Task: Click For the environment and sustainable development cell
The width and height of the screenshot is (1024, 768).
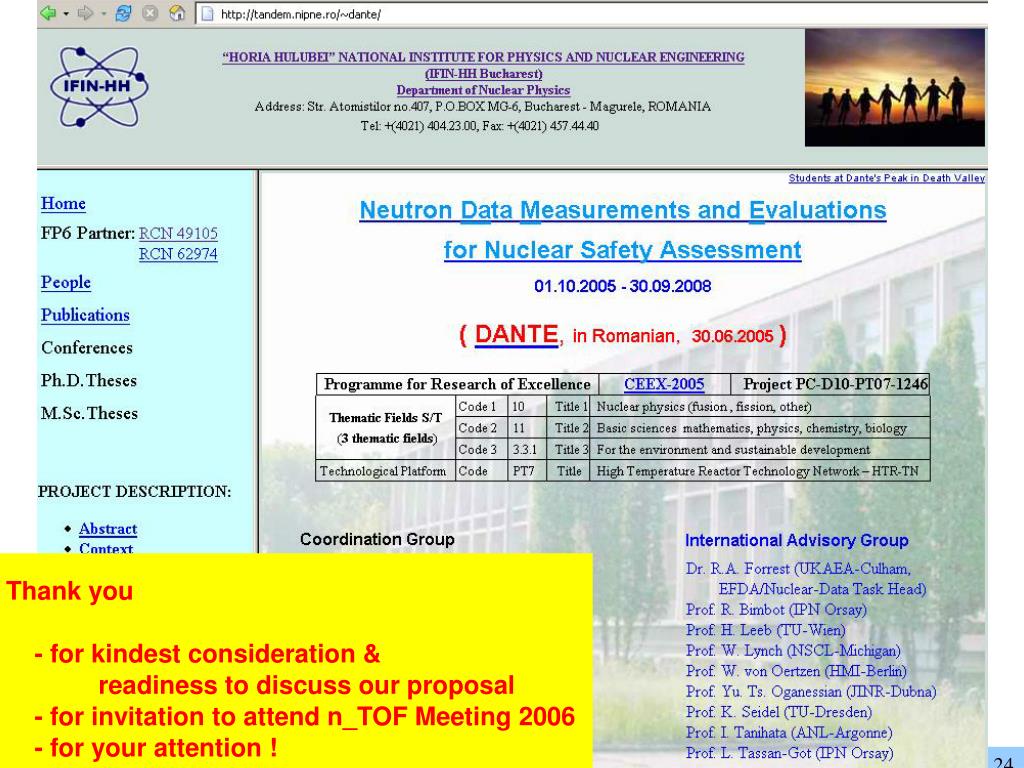Action: click(760, 450)
